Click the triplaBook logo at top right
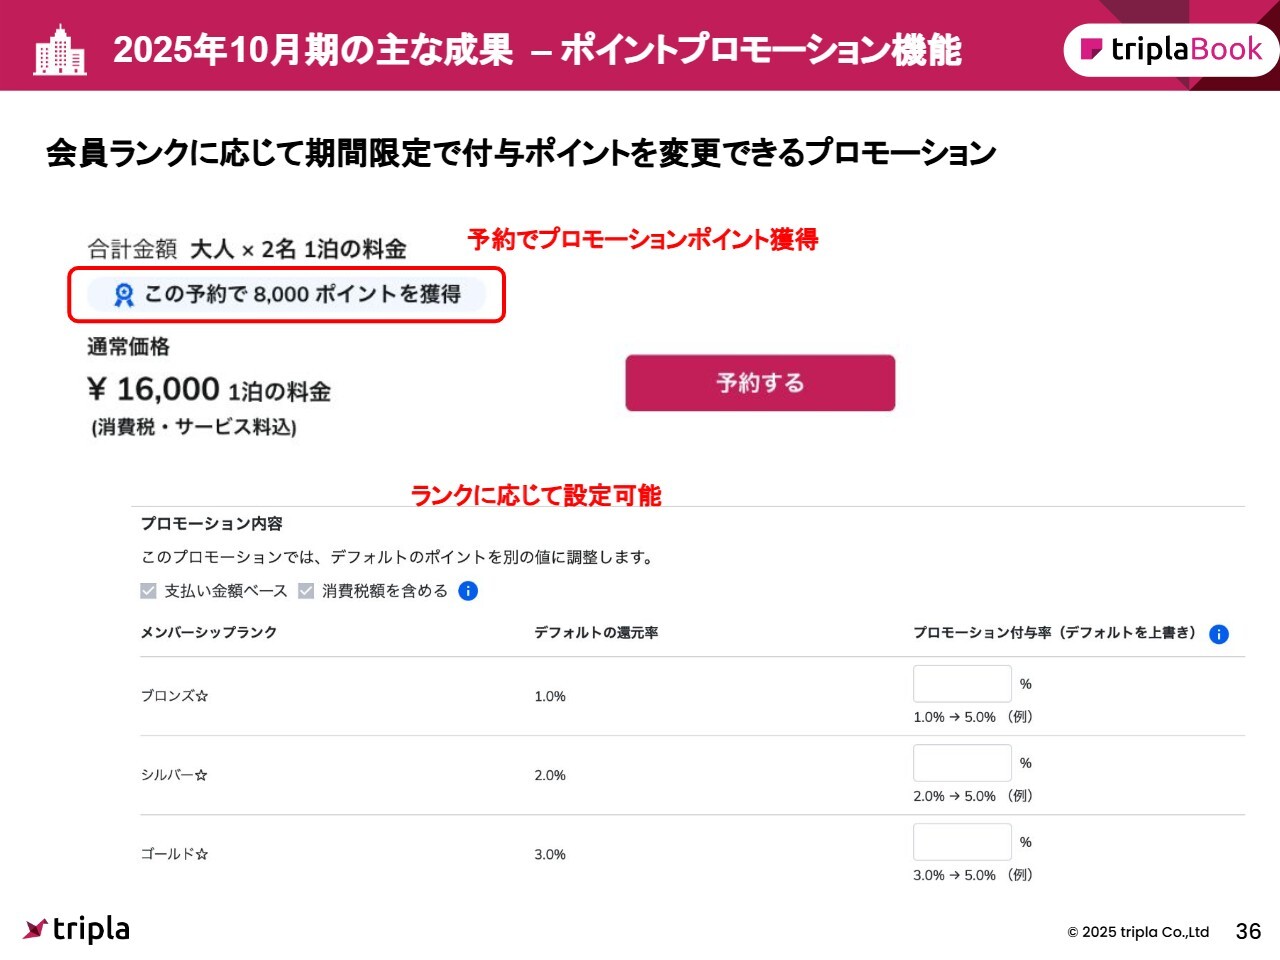This screenshot has width=1280, height=960. tap(1172, 49)
